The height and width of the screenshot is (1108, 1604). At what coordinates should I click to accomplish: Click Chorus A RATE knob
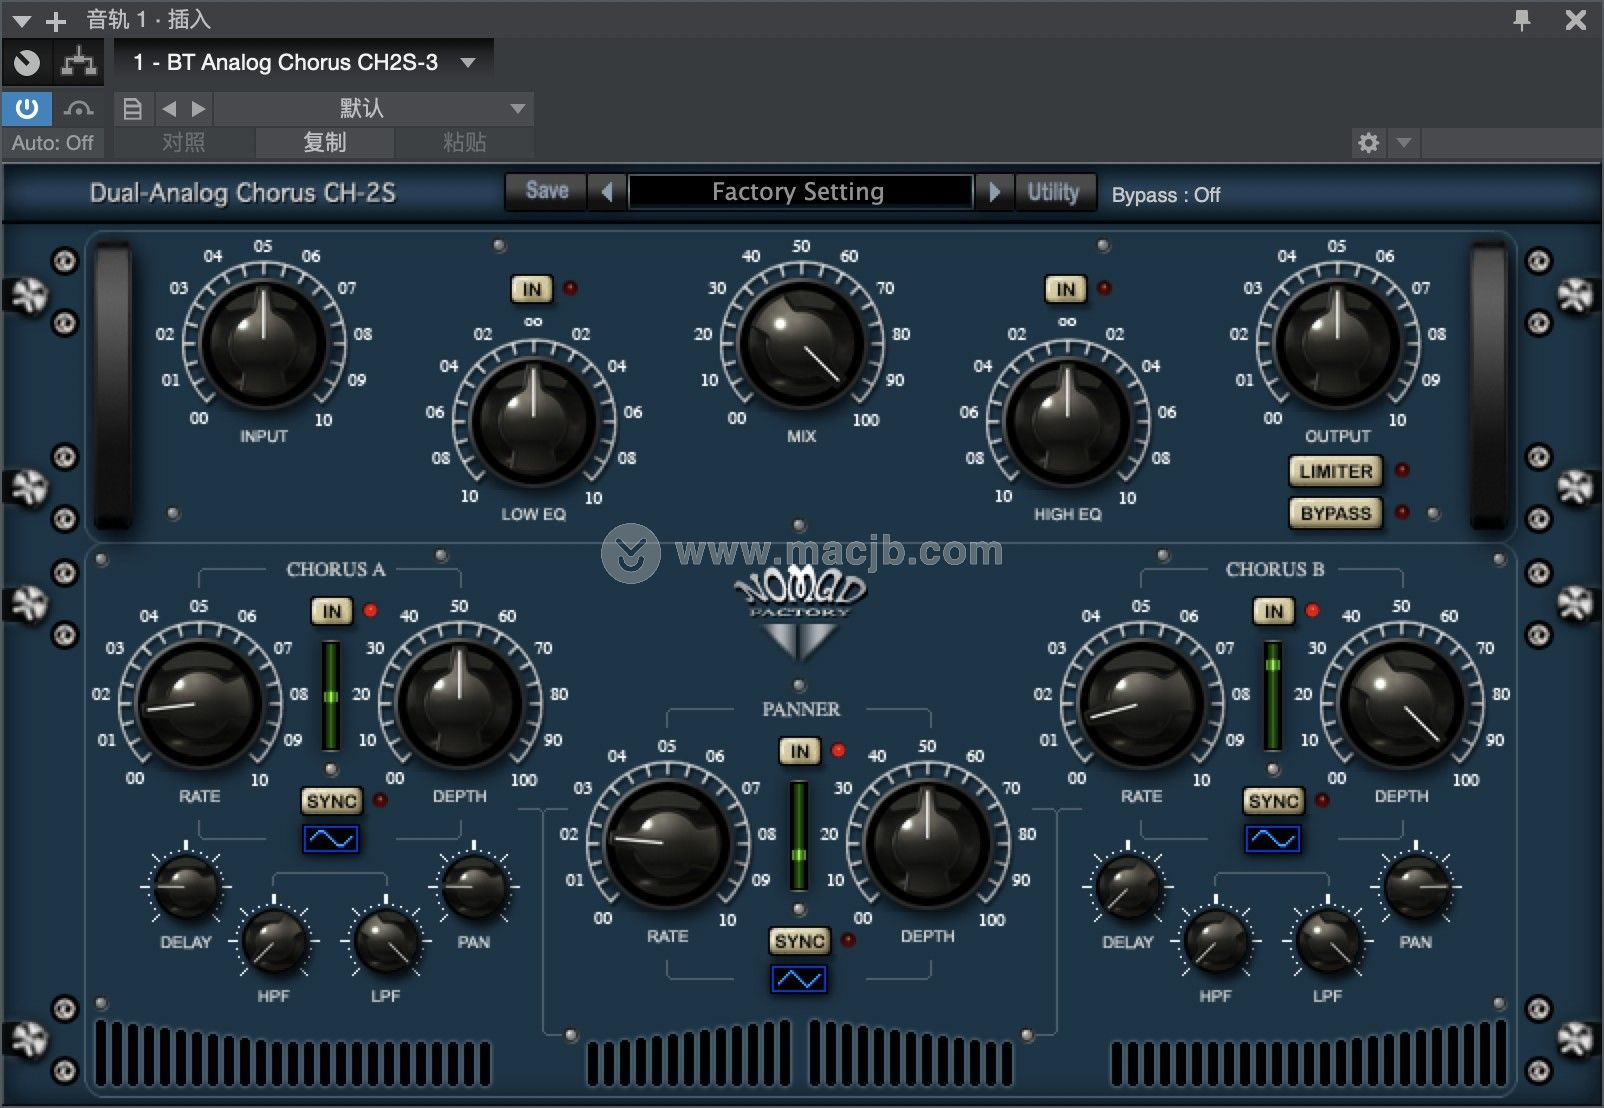pyautogui.click(x=199, y=704)
